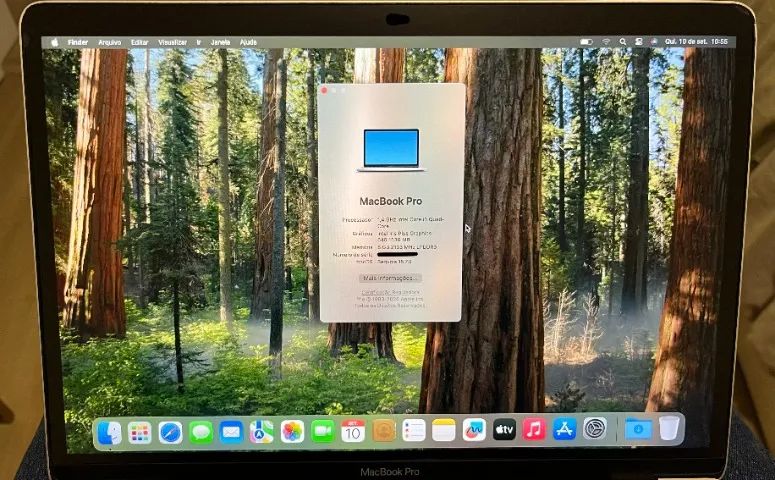Open Finder from the Dock

(x=110, y=432)
